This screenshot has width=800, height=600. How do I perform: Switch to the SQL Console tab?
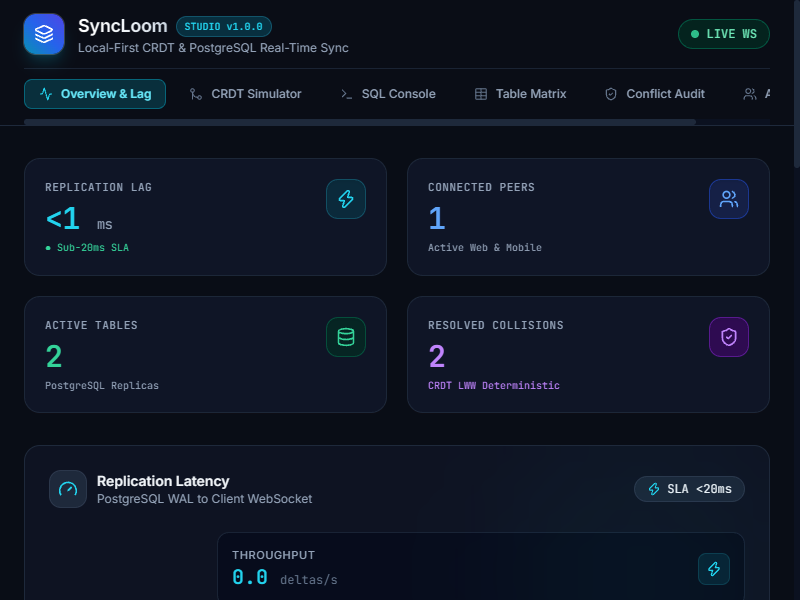coord(388,94)
